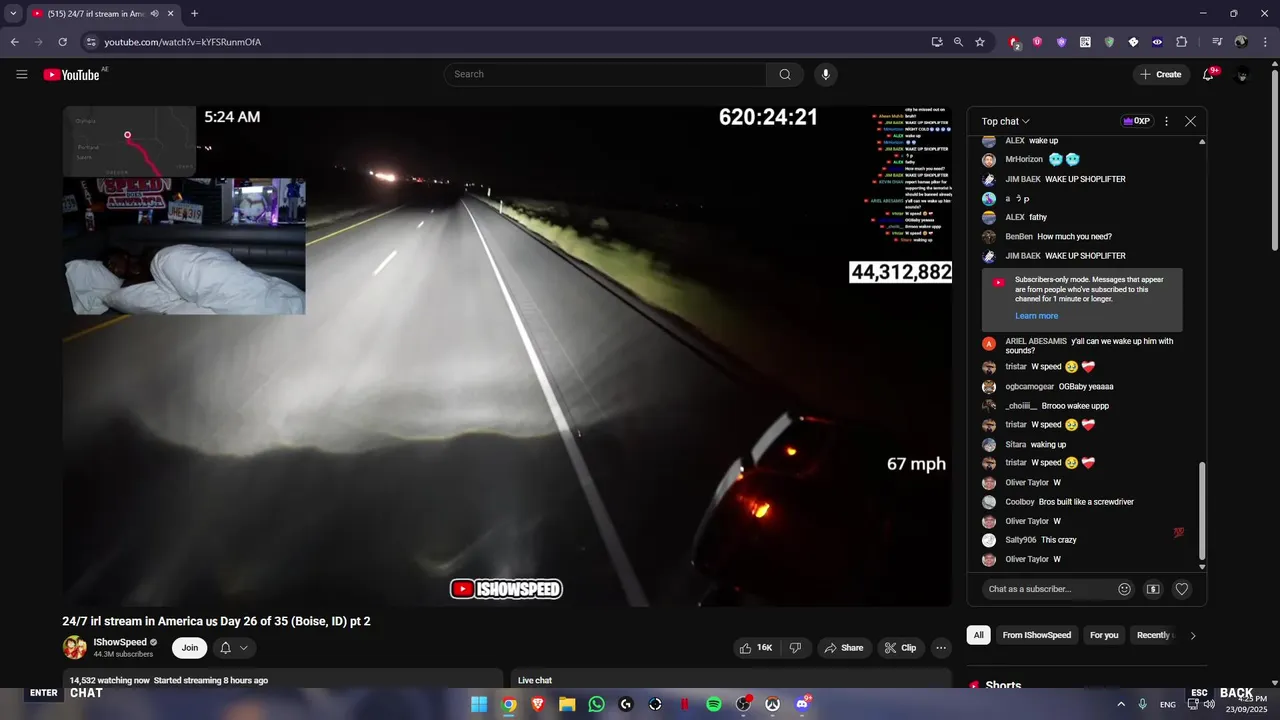
Task: Expand the Top chat mode dropdown
Action: [1005, 121]
